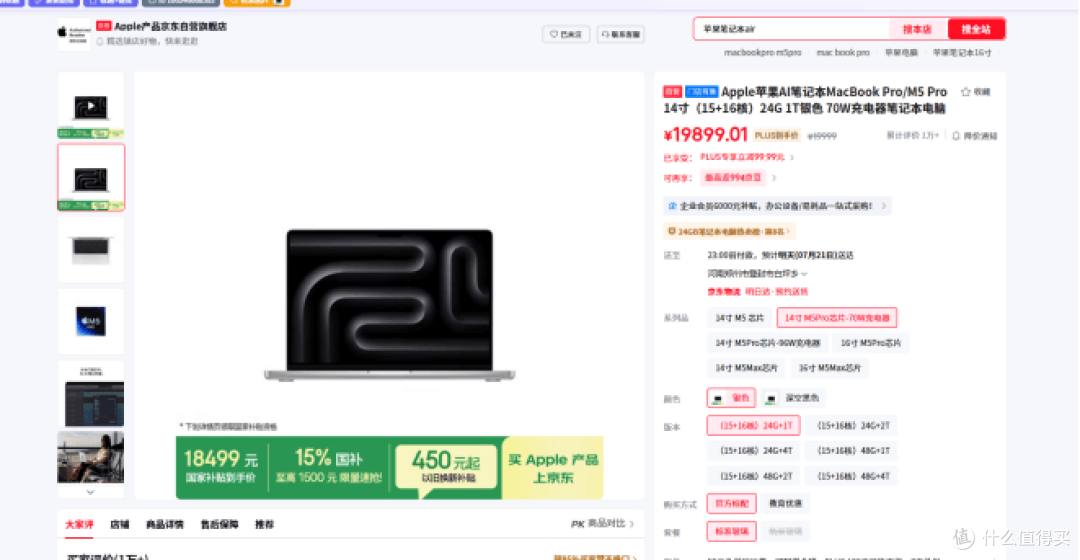1080x560 pixels.
Task: Click the PLUS到手价 label
Action: point(776,136)
